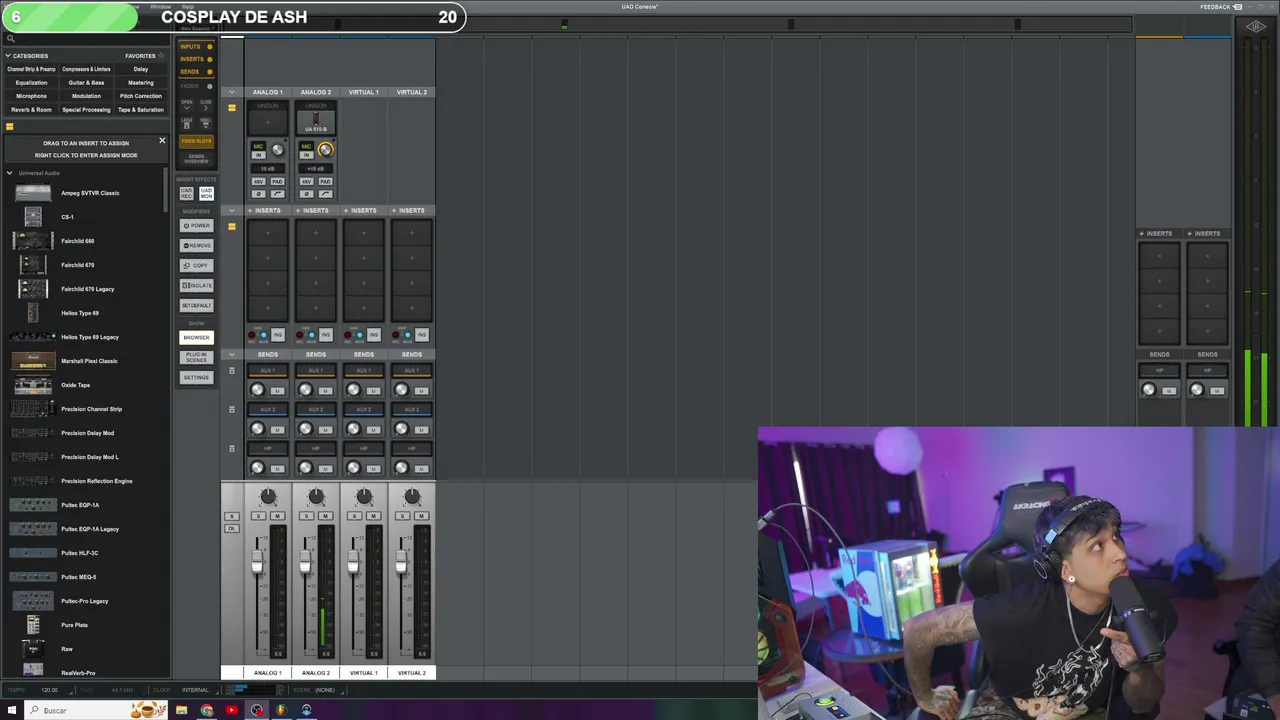Choose the Fairchild 660 plug-in icon
This screenshot has width=1280, height=720.
32,241
